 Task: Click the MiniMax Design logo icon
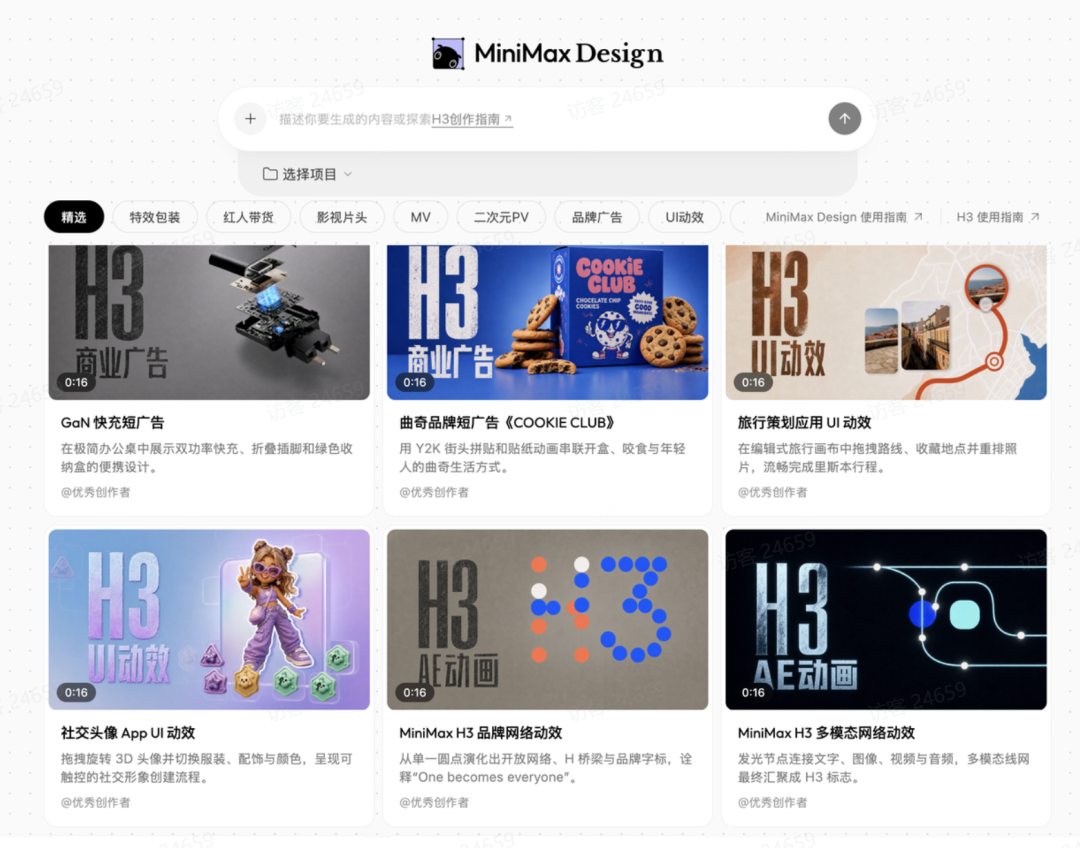pos(448,53)
